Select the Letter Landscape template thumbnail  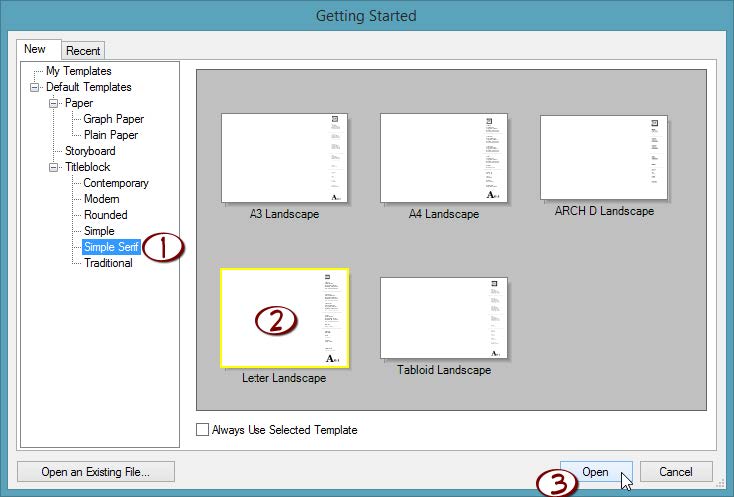[x=284, y=318]
